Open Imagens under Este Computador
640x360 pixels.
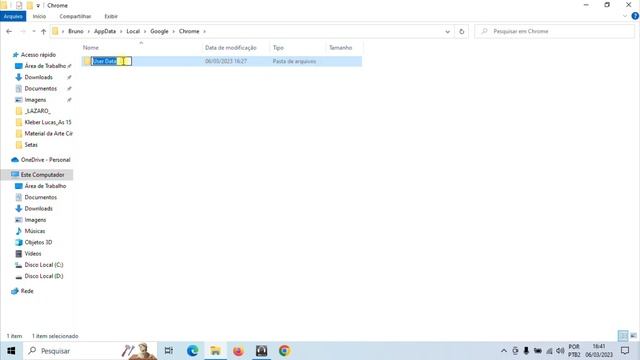35,220
